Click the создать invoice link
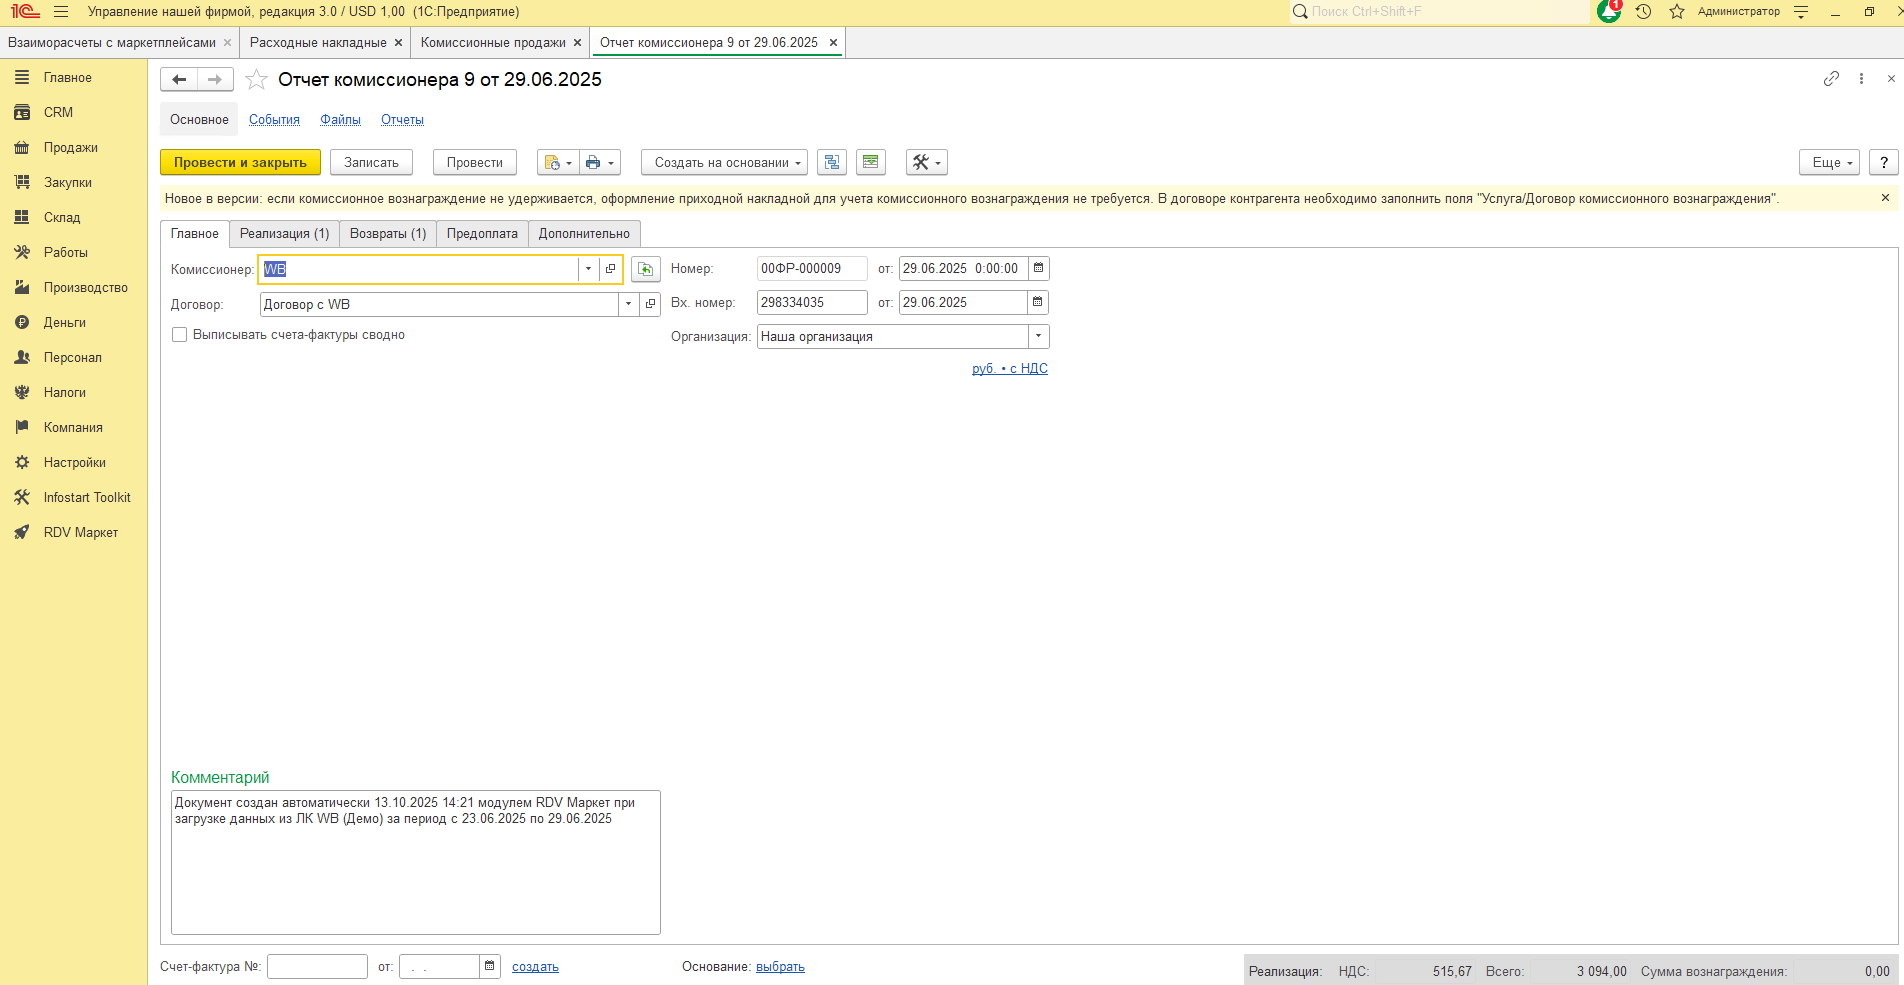Image resolution: width=1904 pixels, height=985 pixels. coord(535,967)
